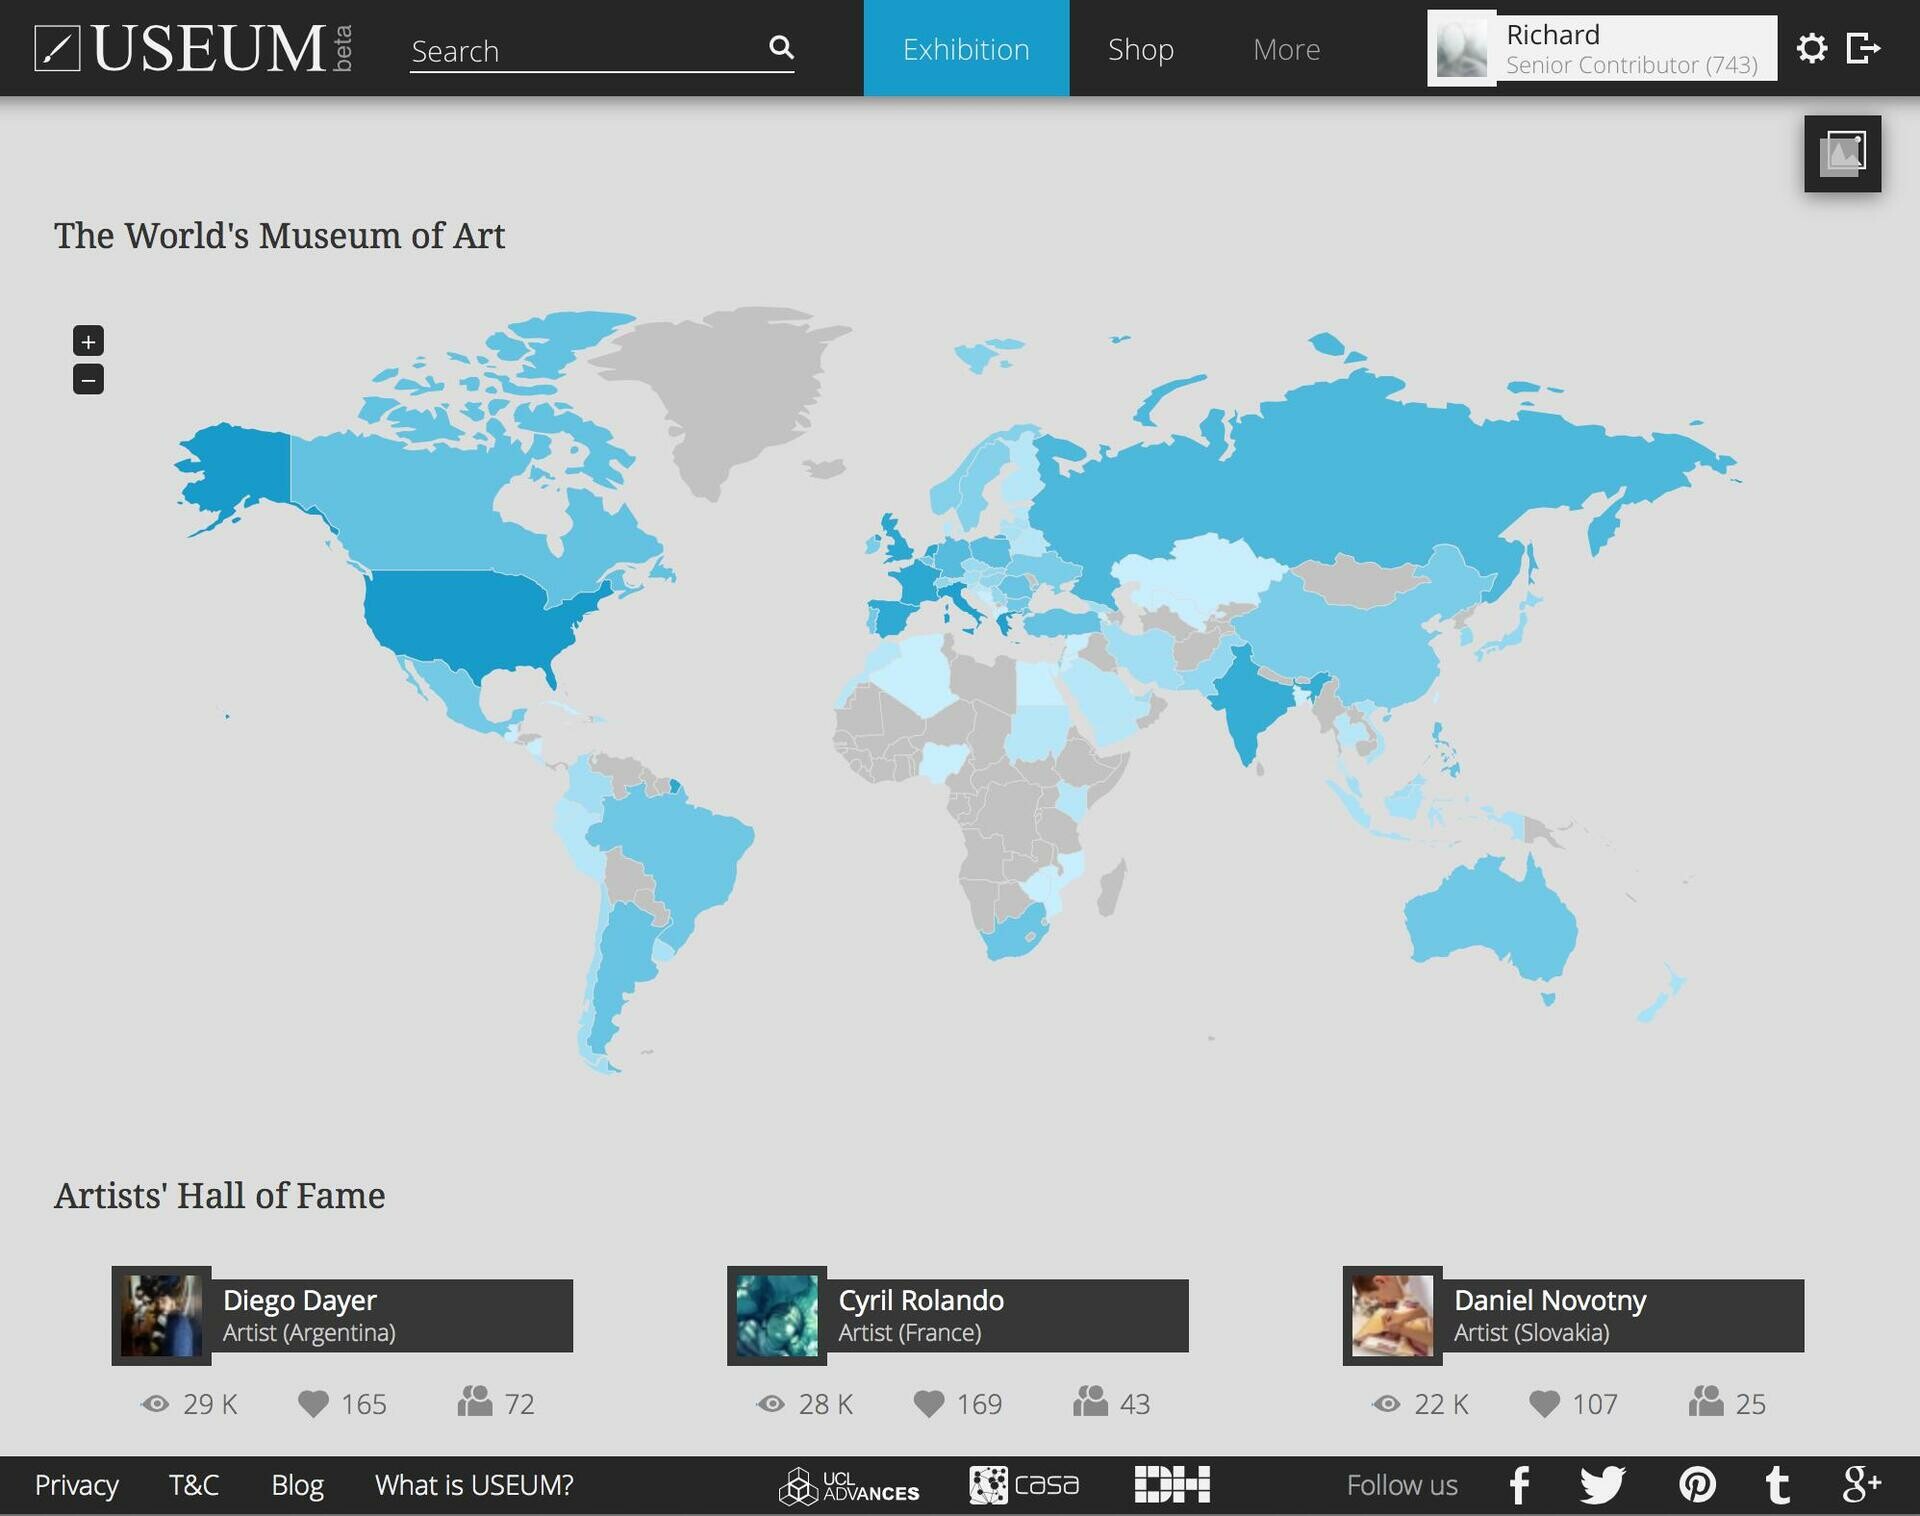Zoom out of the world map
Image resolution: width=1920 pixels, height=1516 pixels.
88,380
